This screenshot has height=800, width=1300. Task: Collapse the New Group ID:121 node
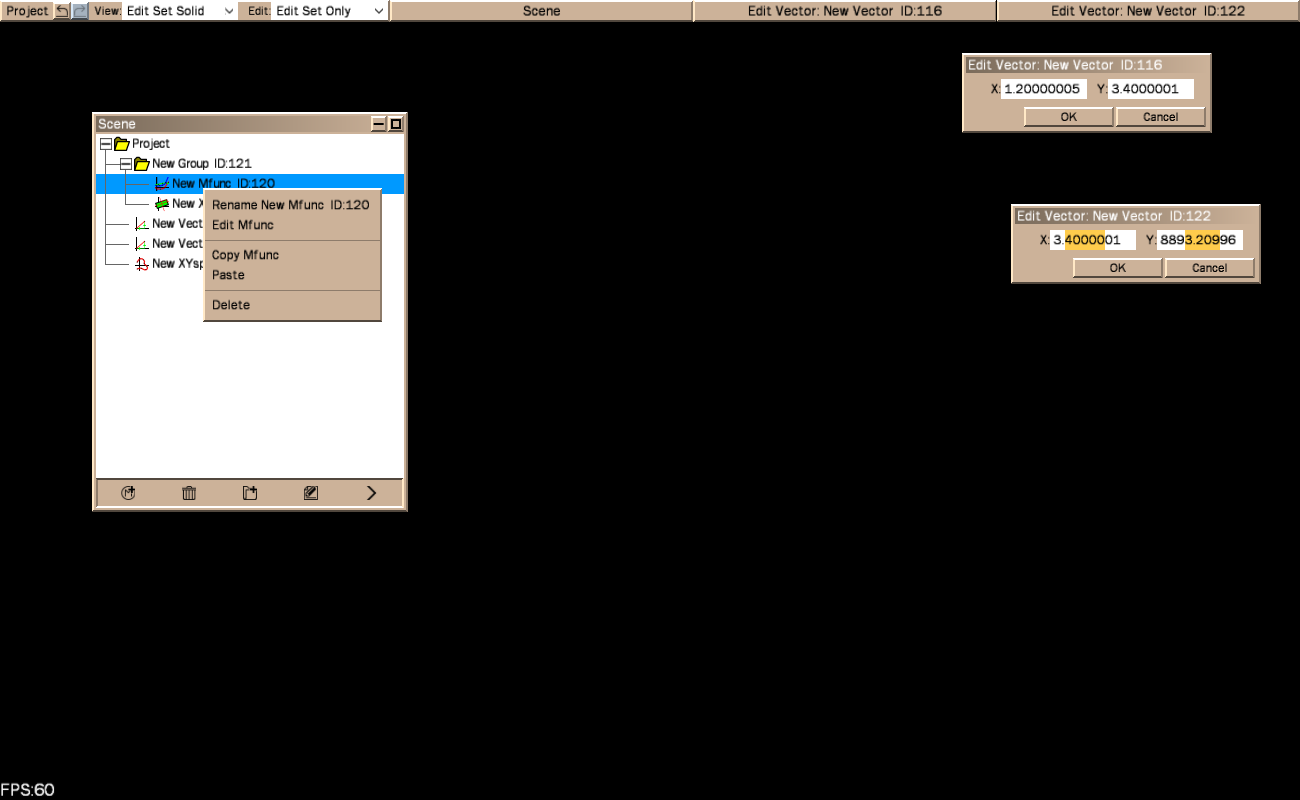point(126,164)
